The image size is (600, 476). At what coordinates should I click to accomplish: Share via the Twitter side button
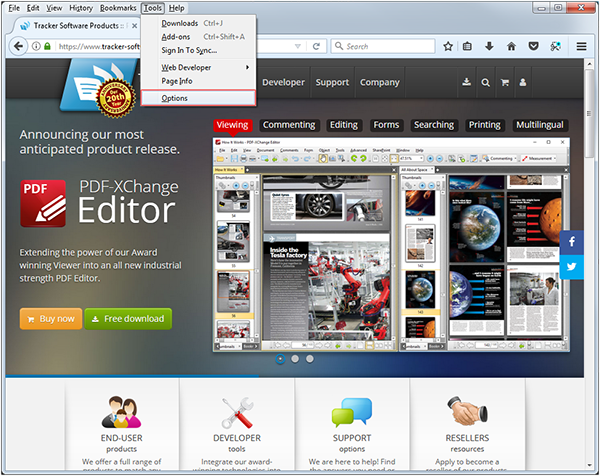point(571,267)
